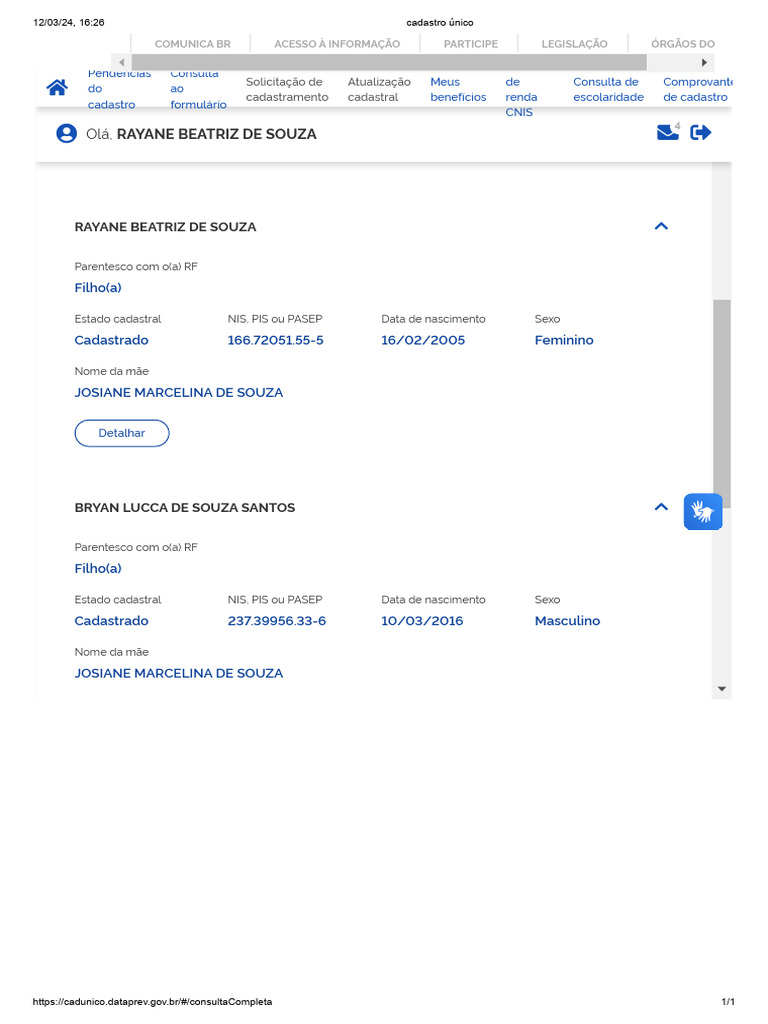Click Bryan's mother name JOSIANE MARCELINA DE SOUZA

tap(178, 673)
